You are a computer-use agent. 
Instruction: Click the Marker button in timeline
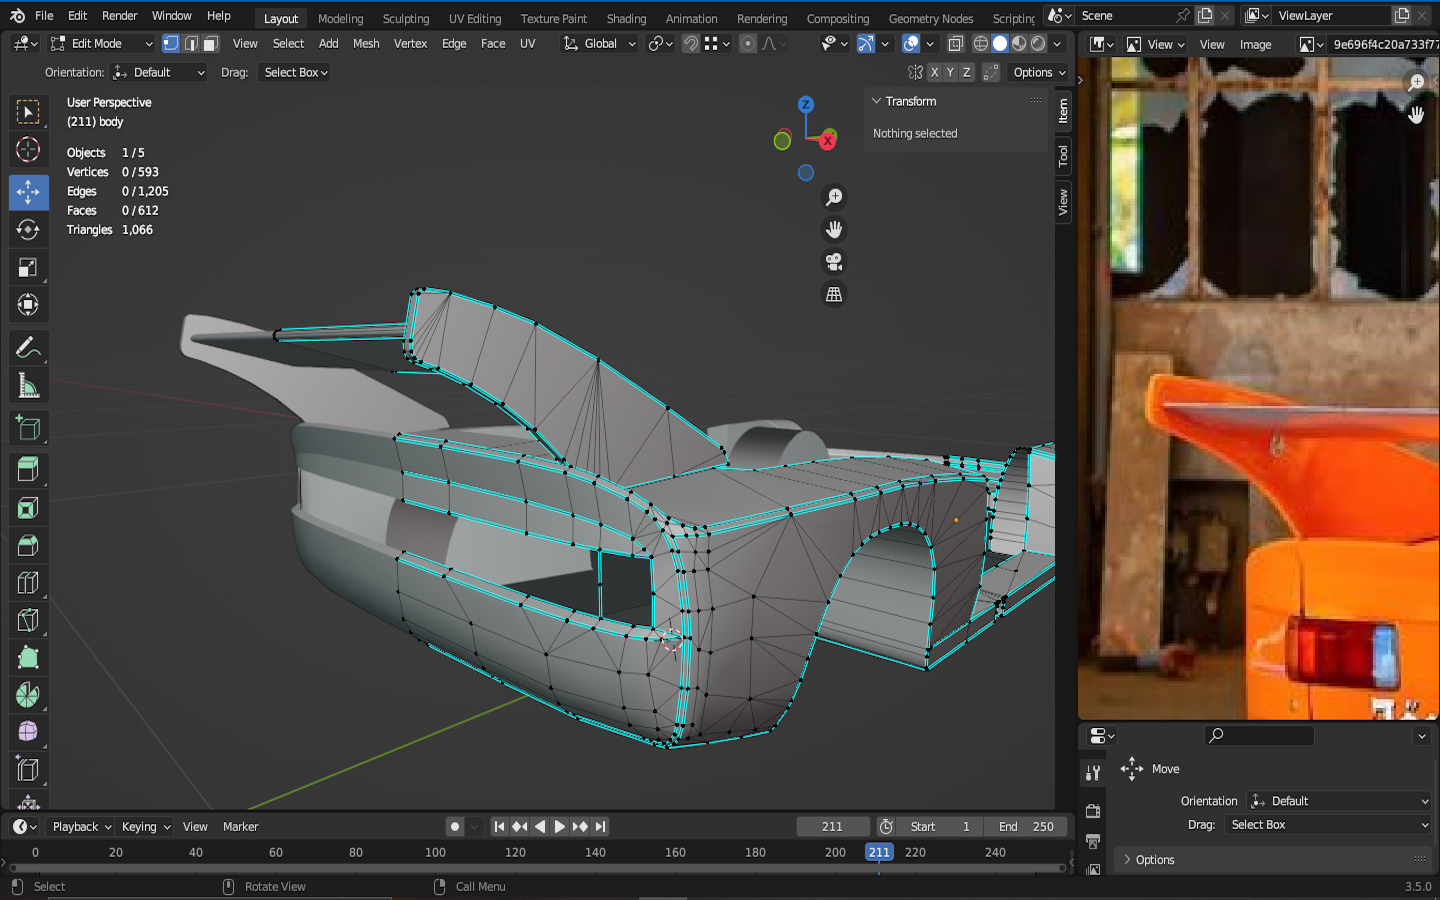[x=240, y=827]
